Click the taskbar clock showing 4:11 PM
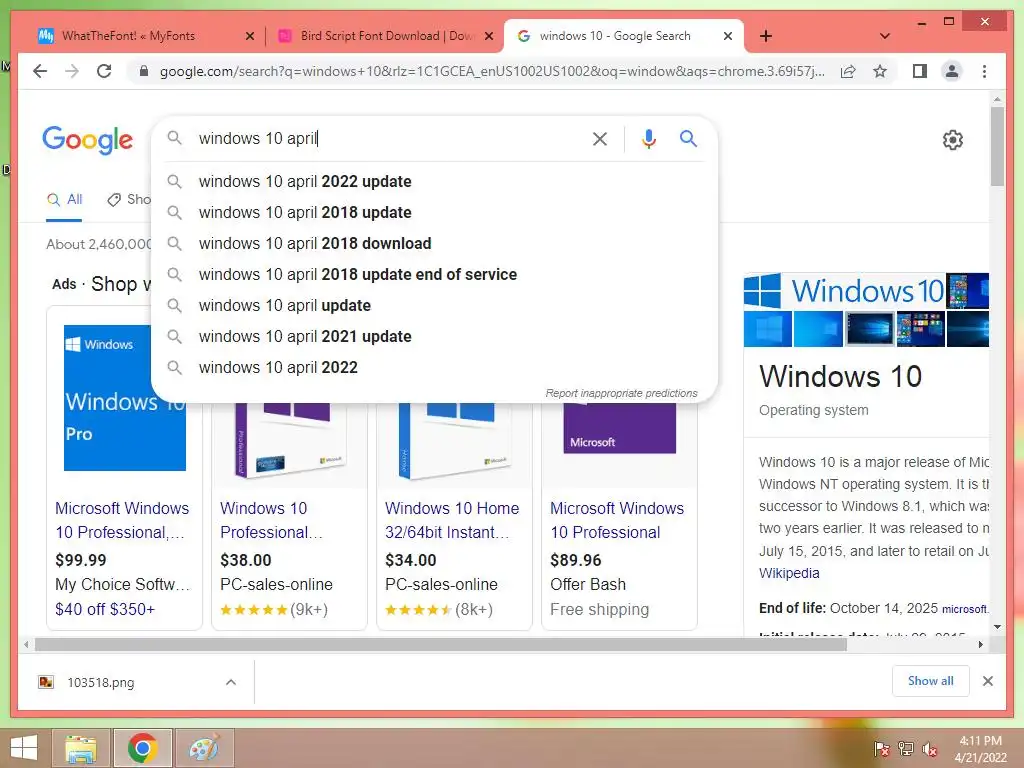 980,749
